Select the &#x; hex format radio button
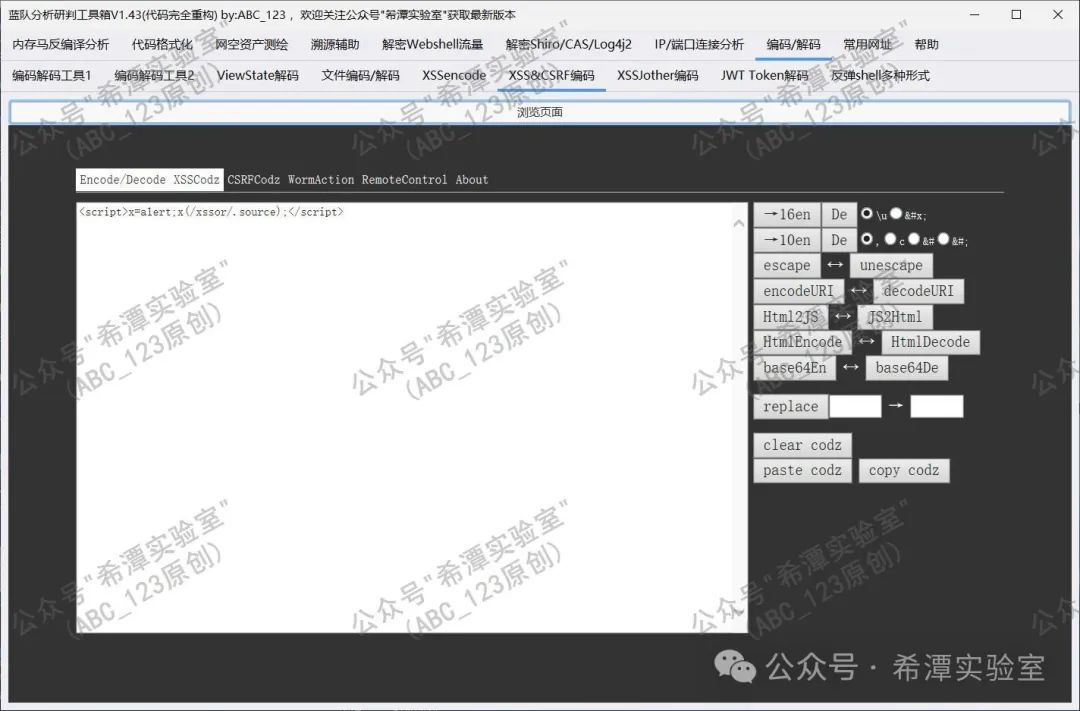 click(x=896, y=214)
